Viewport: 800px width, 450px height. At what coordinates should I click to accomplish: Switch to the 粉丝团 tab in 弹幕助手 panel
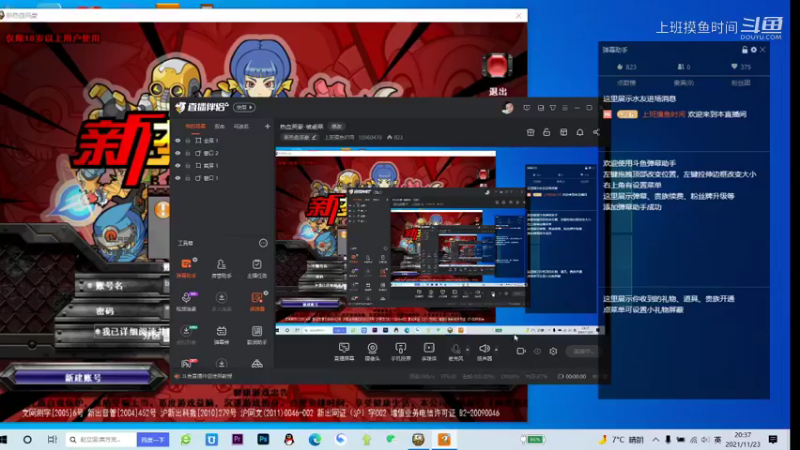click(x=741, y=83)
